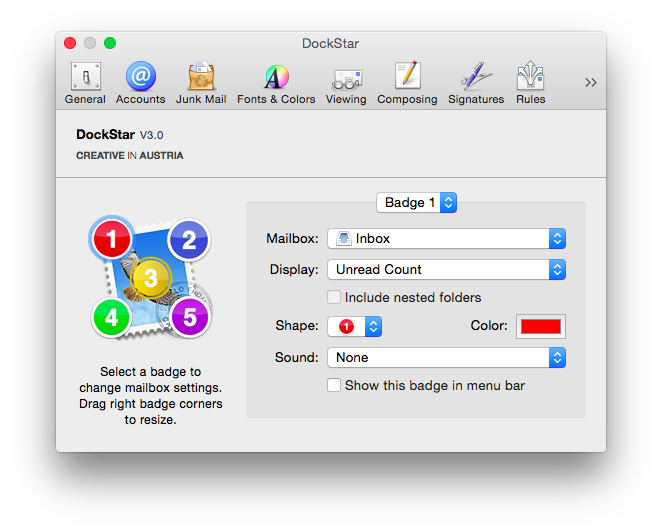Open the red Color well
662x532 pixels.
click(x=541, y=326)
